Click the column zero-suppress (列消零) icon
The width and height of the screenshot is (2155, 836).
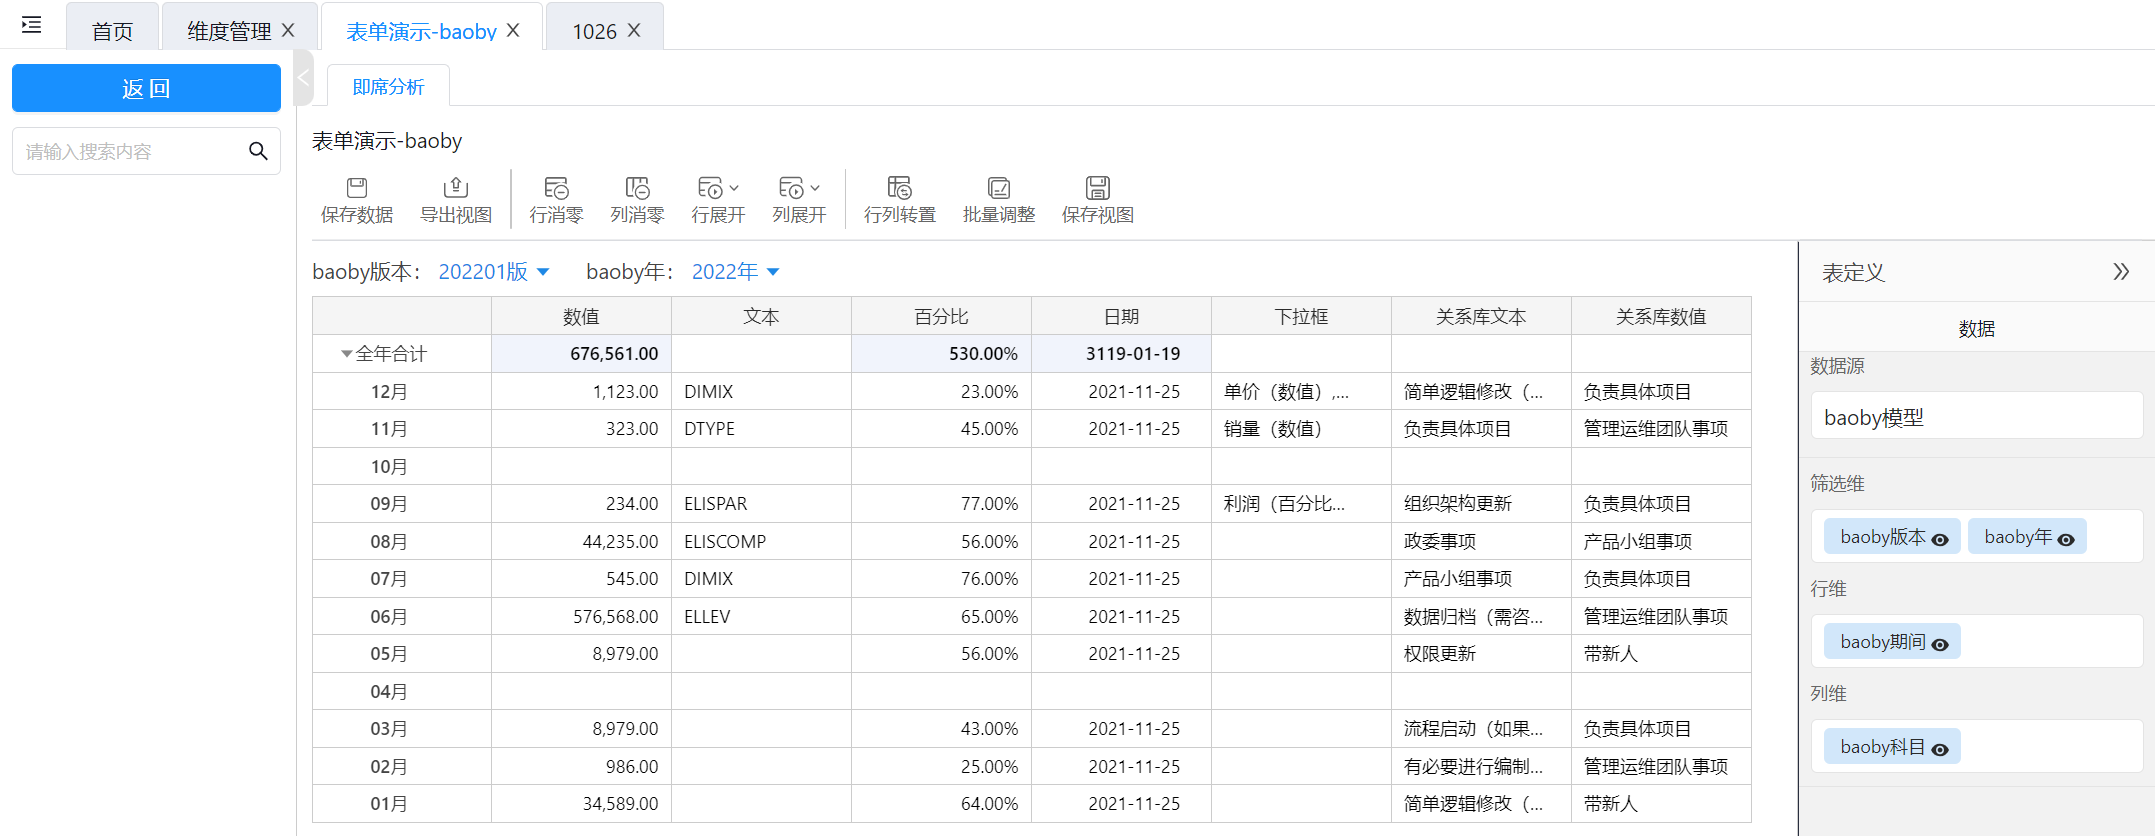point(637,188)
